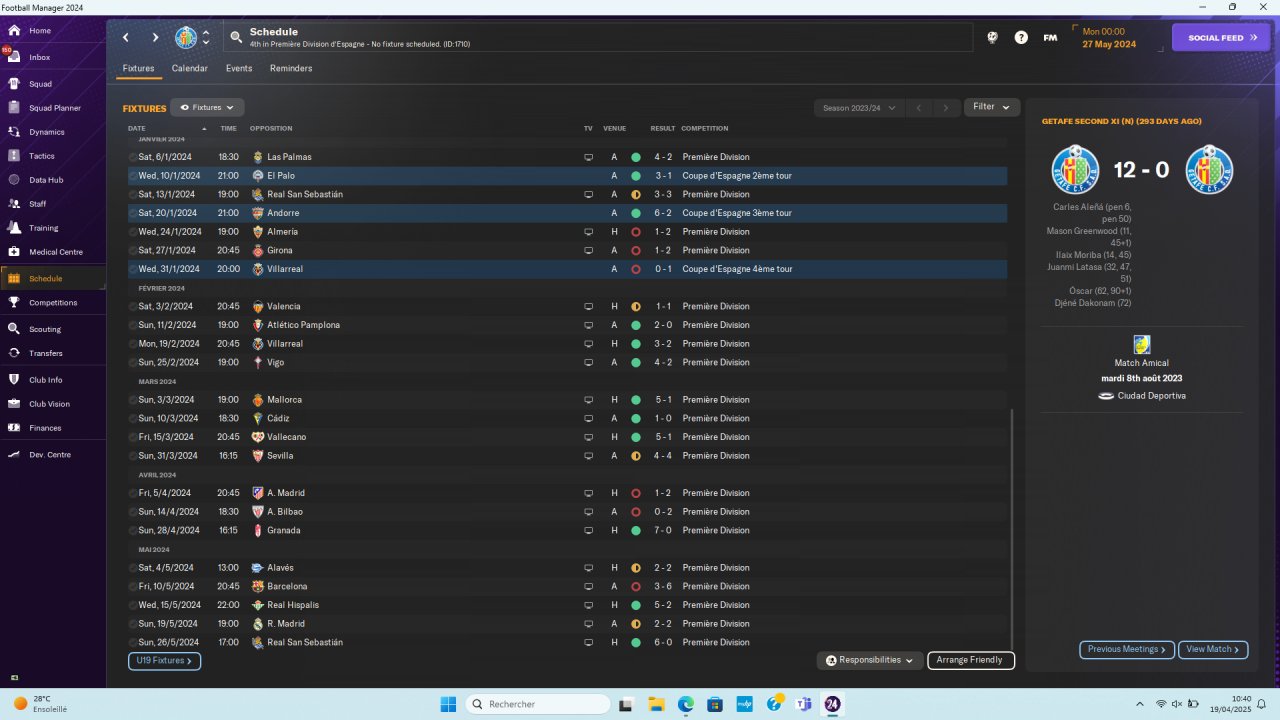1280x720 pixels.
Task: Go back with the left arrow
Action: click(x=126, y=38)
